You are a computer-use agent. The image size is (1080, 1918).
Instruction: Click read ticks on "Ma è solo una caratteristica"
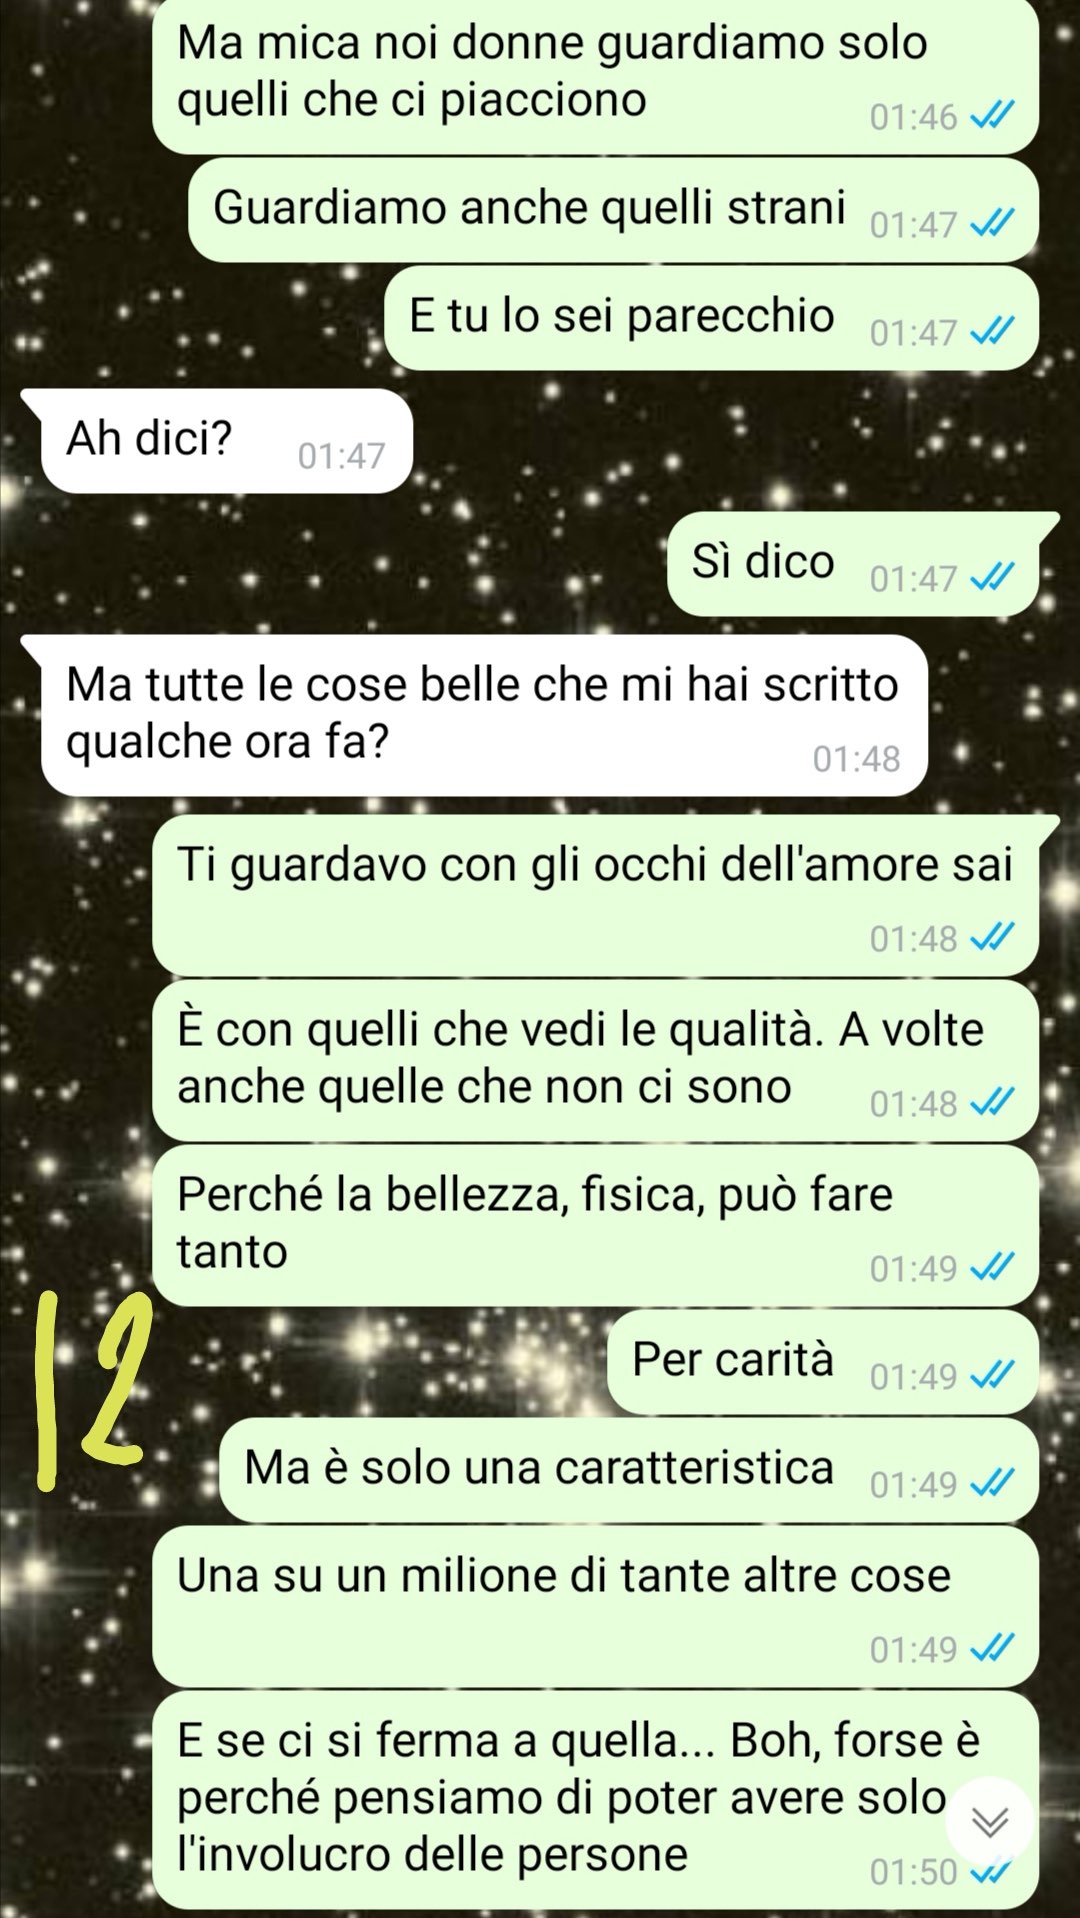click(x=993, y=1483)
